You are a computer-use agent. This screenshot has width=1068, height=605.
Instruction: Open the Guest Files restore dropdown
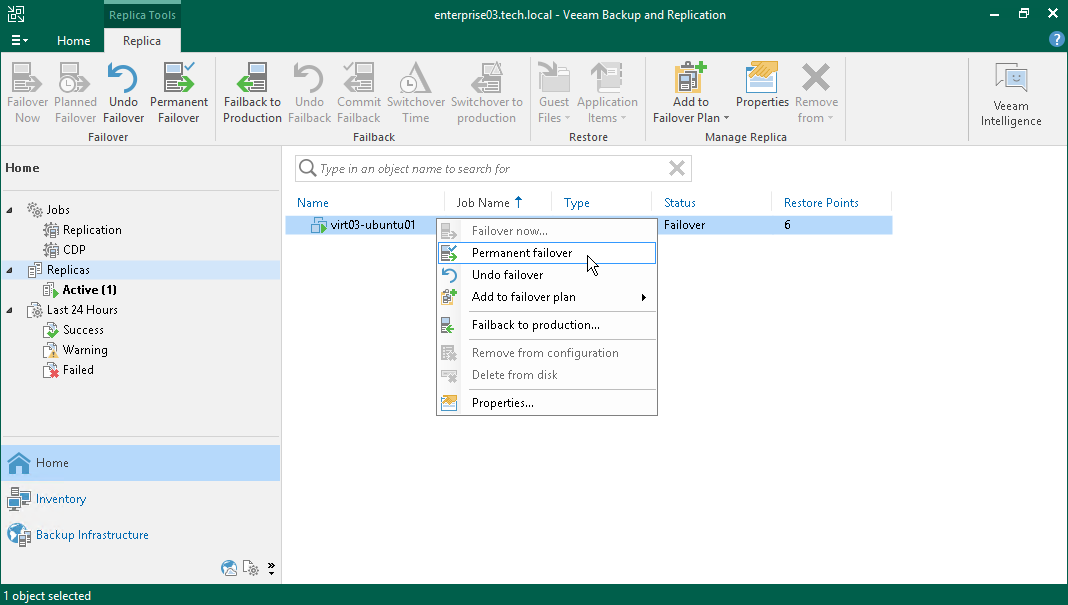[554, 93]
